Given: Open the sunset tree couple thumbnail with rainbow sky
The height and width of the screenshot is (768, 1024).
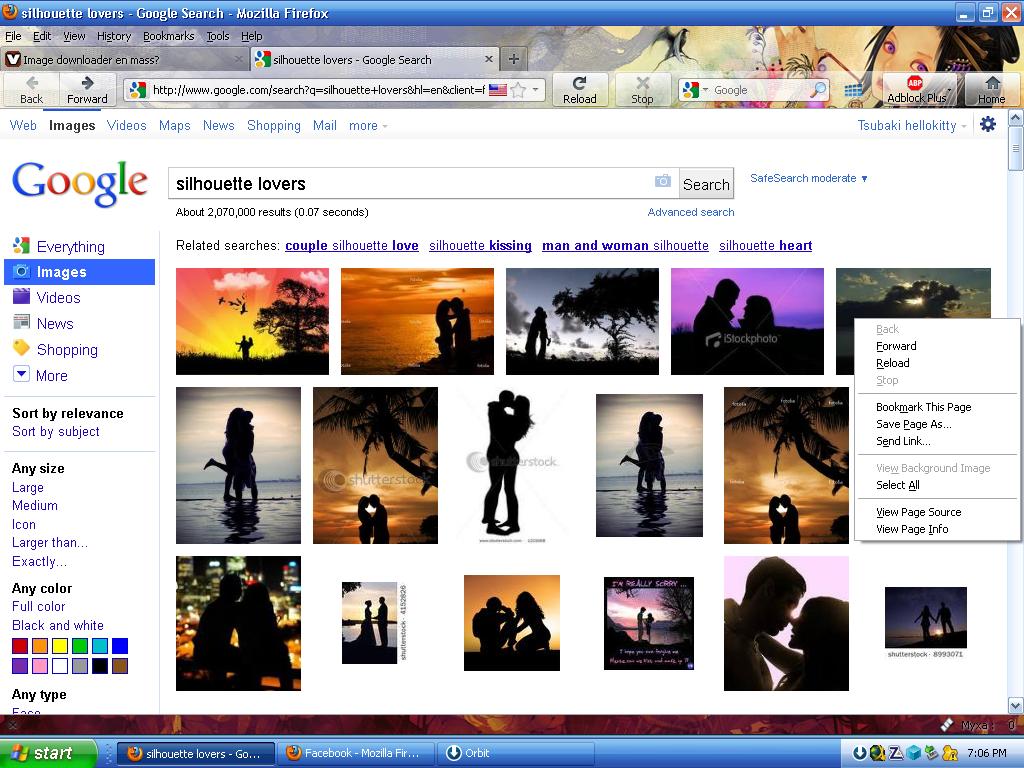Looking at the screenshot, I should point(252,321).
